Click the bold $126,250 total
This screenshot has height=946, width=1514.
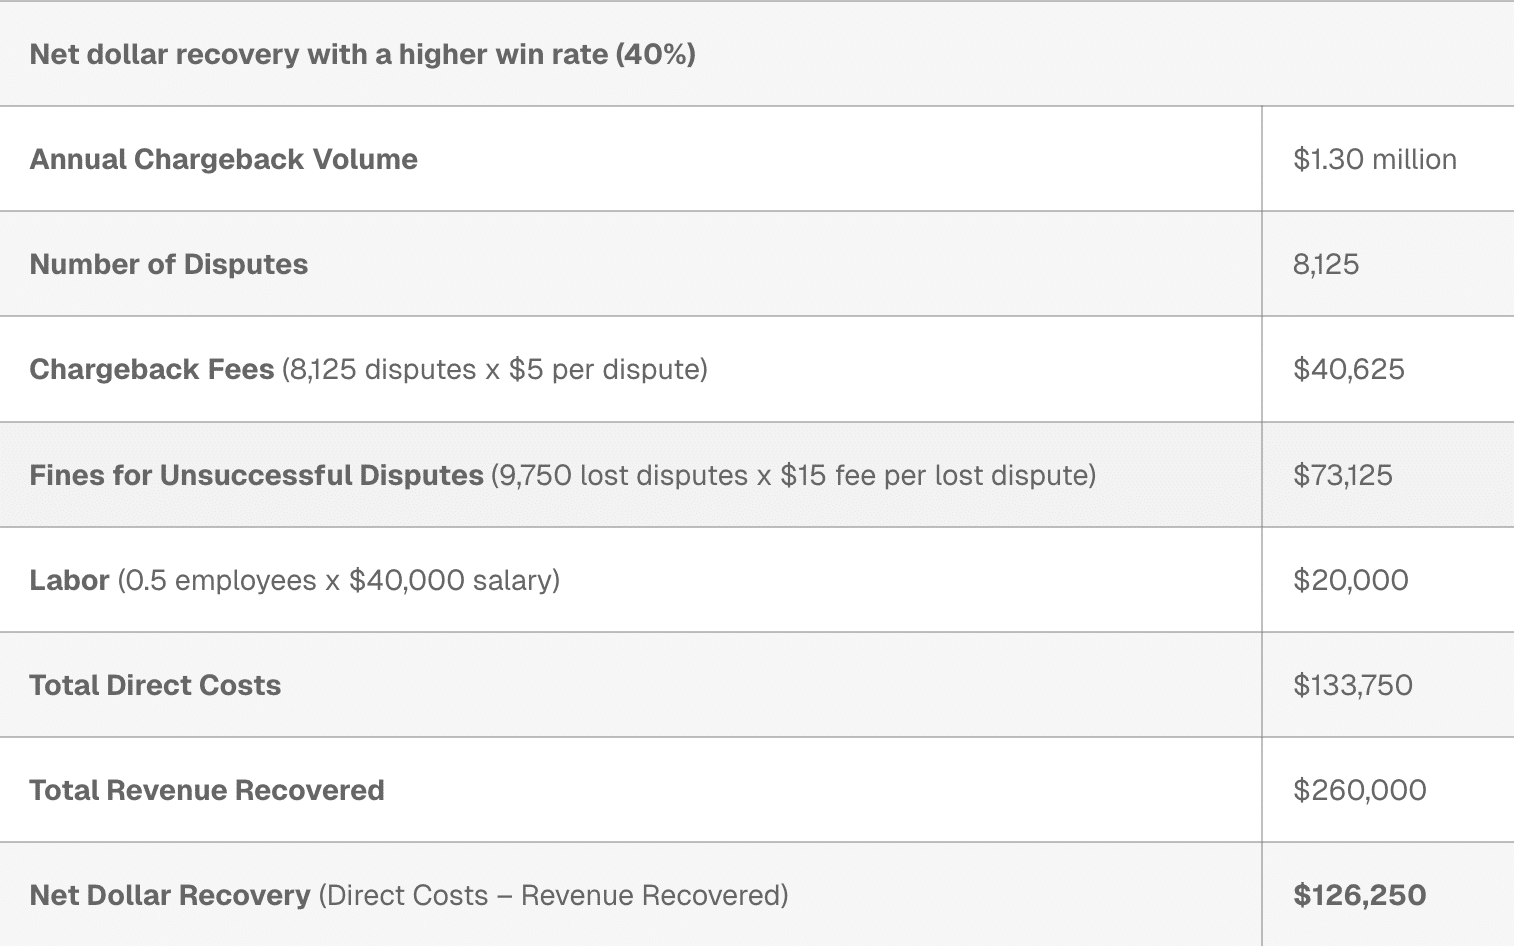click(1359, 895)
